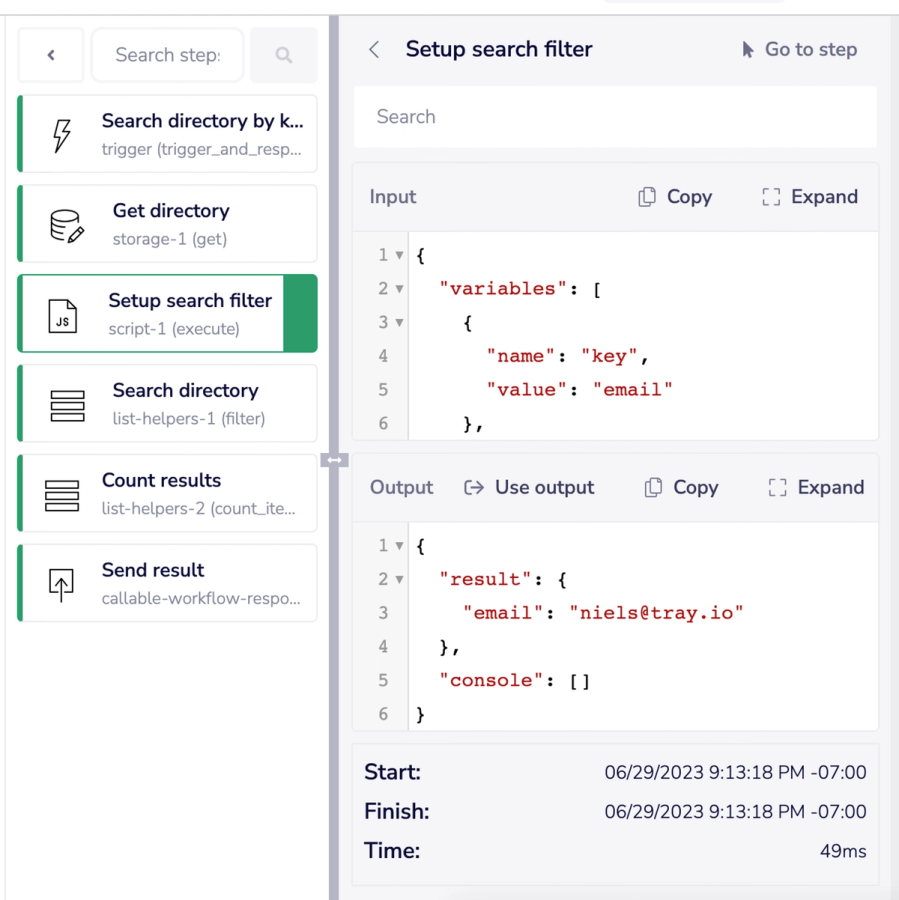The width and height of the screenshot is (899, 900).
Task: Click the Finish timestamp value
Action: point(735,812)
